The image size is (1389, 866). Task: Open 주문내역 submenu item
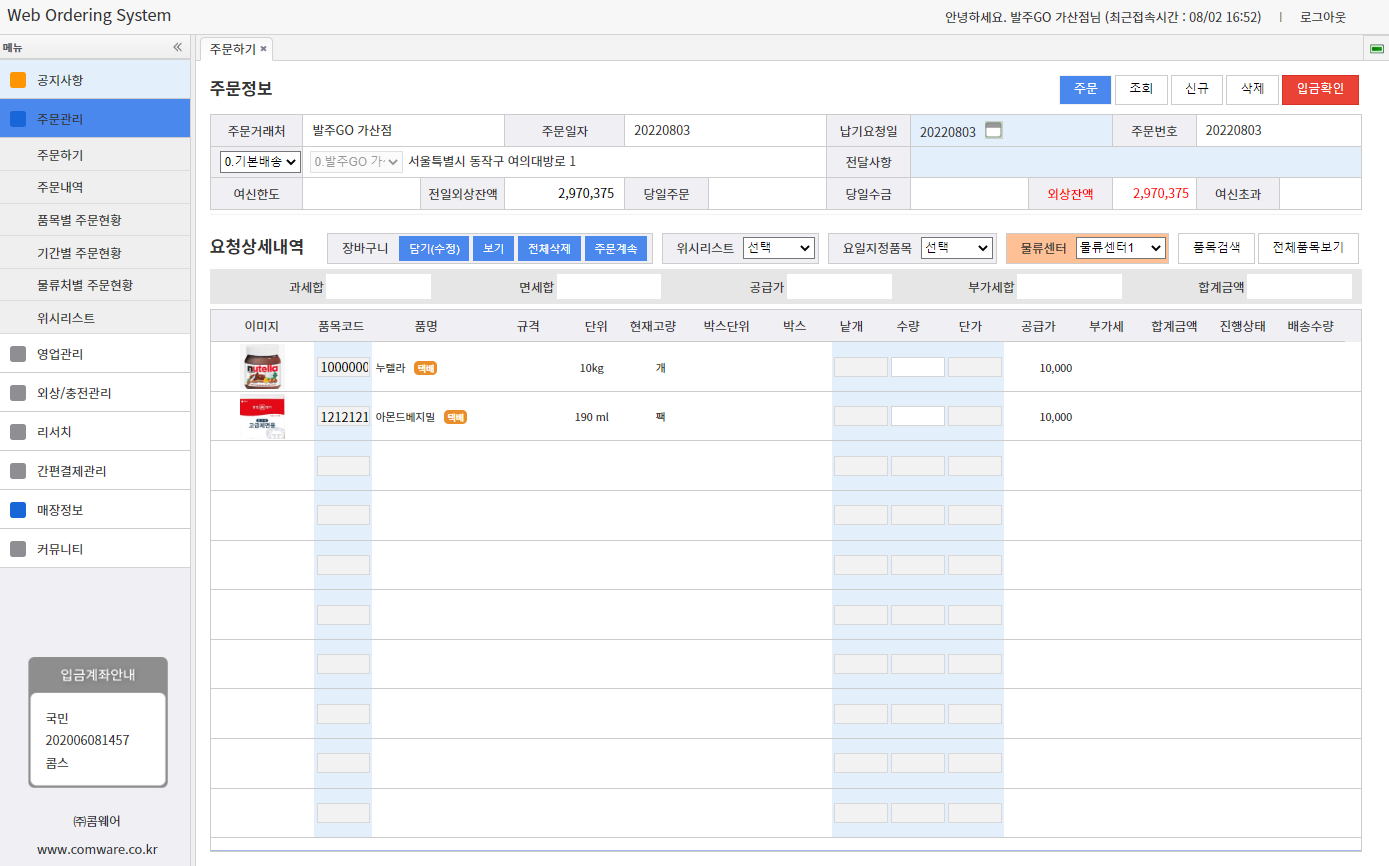coord(95,187)
